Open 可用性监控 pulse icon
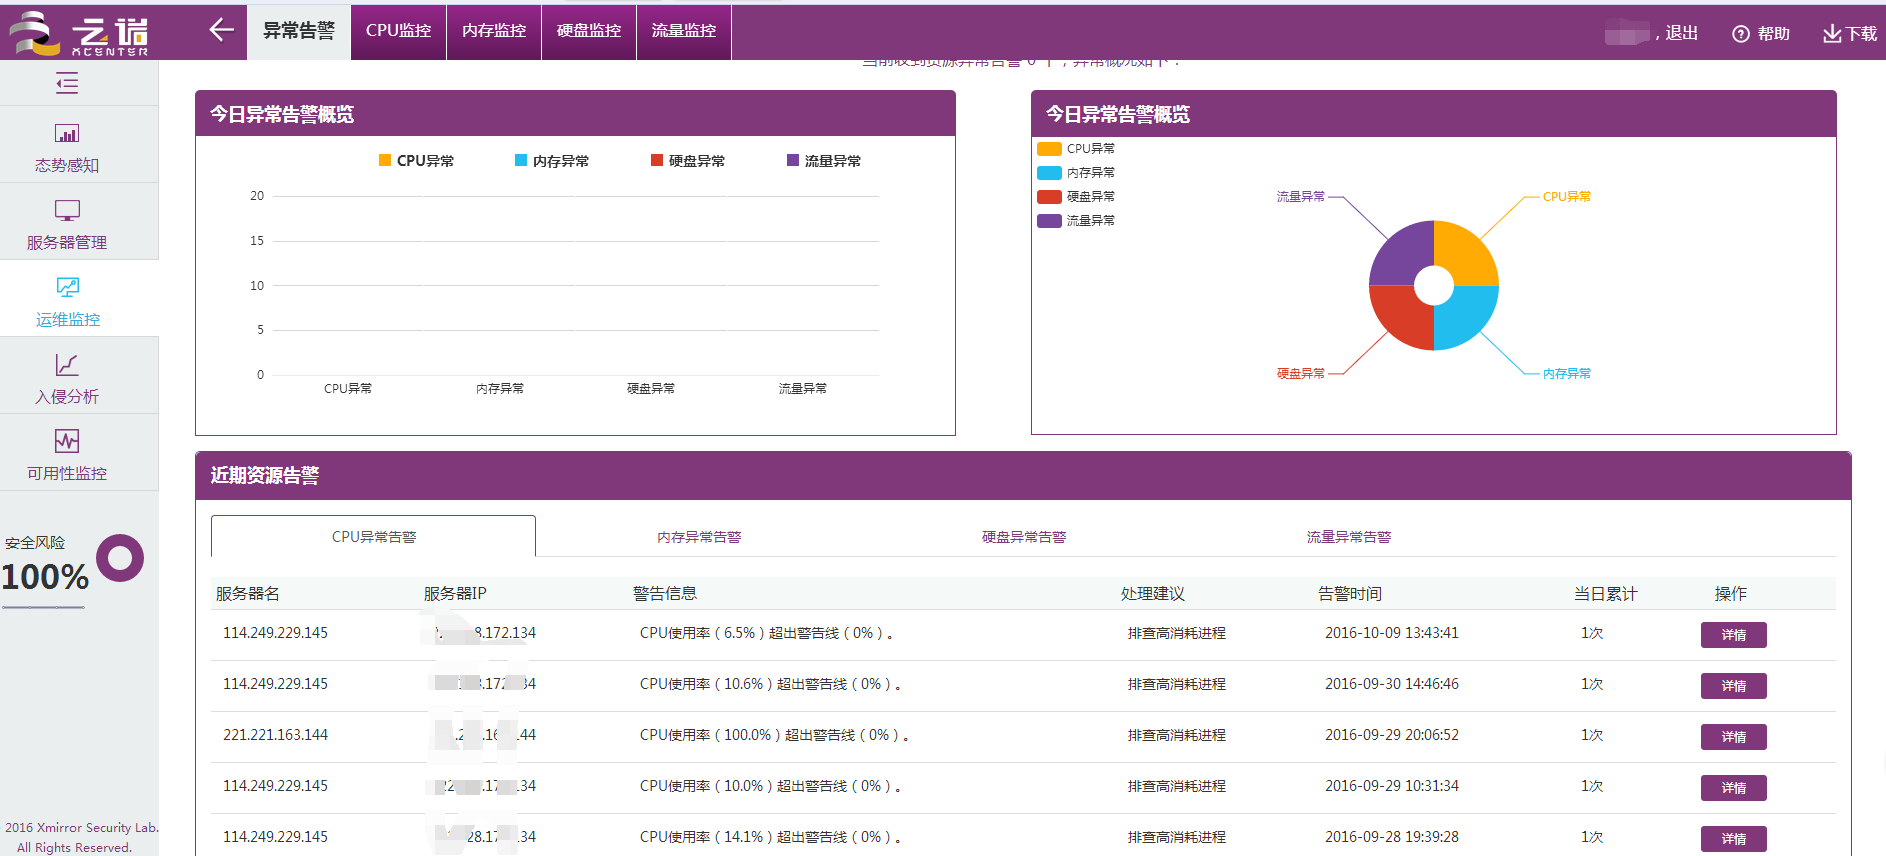This screenshot has height=856, width=1886. [x=67, y=441]
